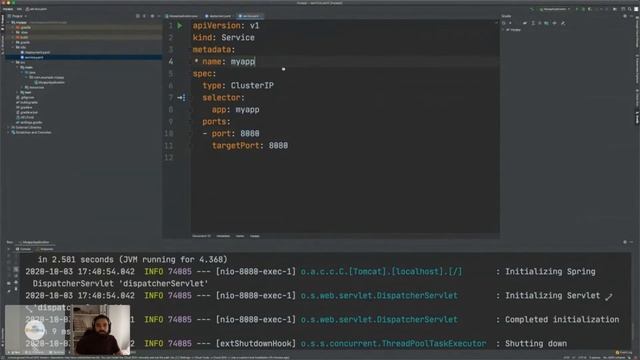Expand the myapp node in Gradle panel
The height and width of the screenshot is (360, 640).
(503, 30)
